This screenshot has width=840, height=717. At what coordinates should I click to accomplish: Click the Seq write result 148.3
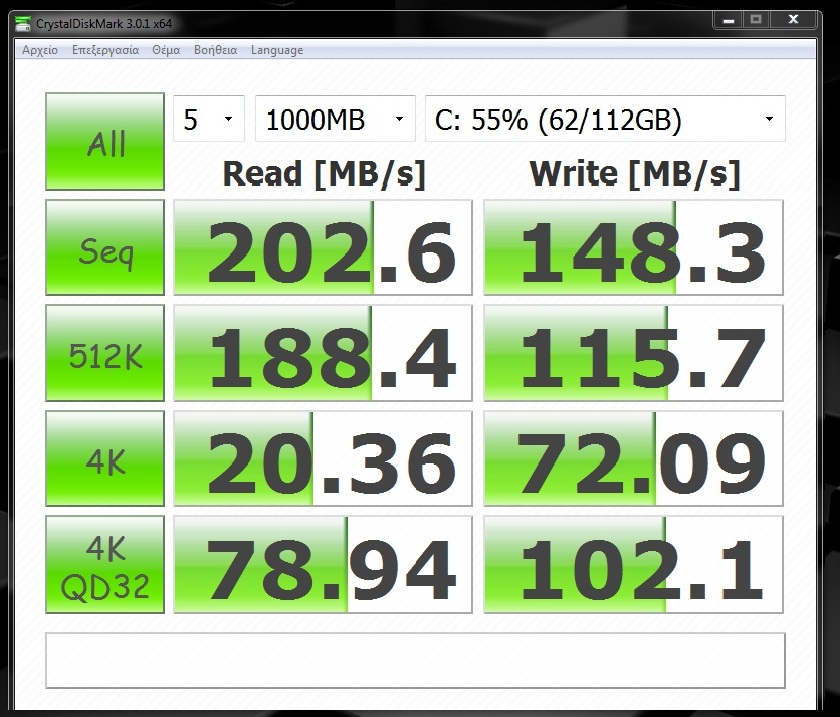pos(633,248)
